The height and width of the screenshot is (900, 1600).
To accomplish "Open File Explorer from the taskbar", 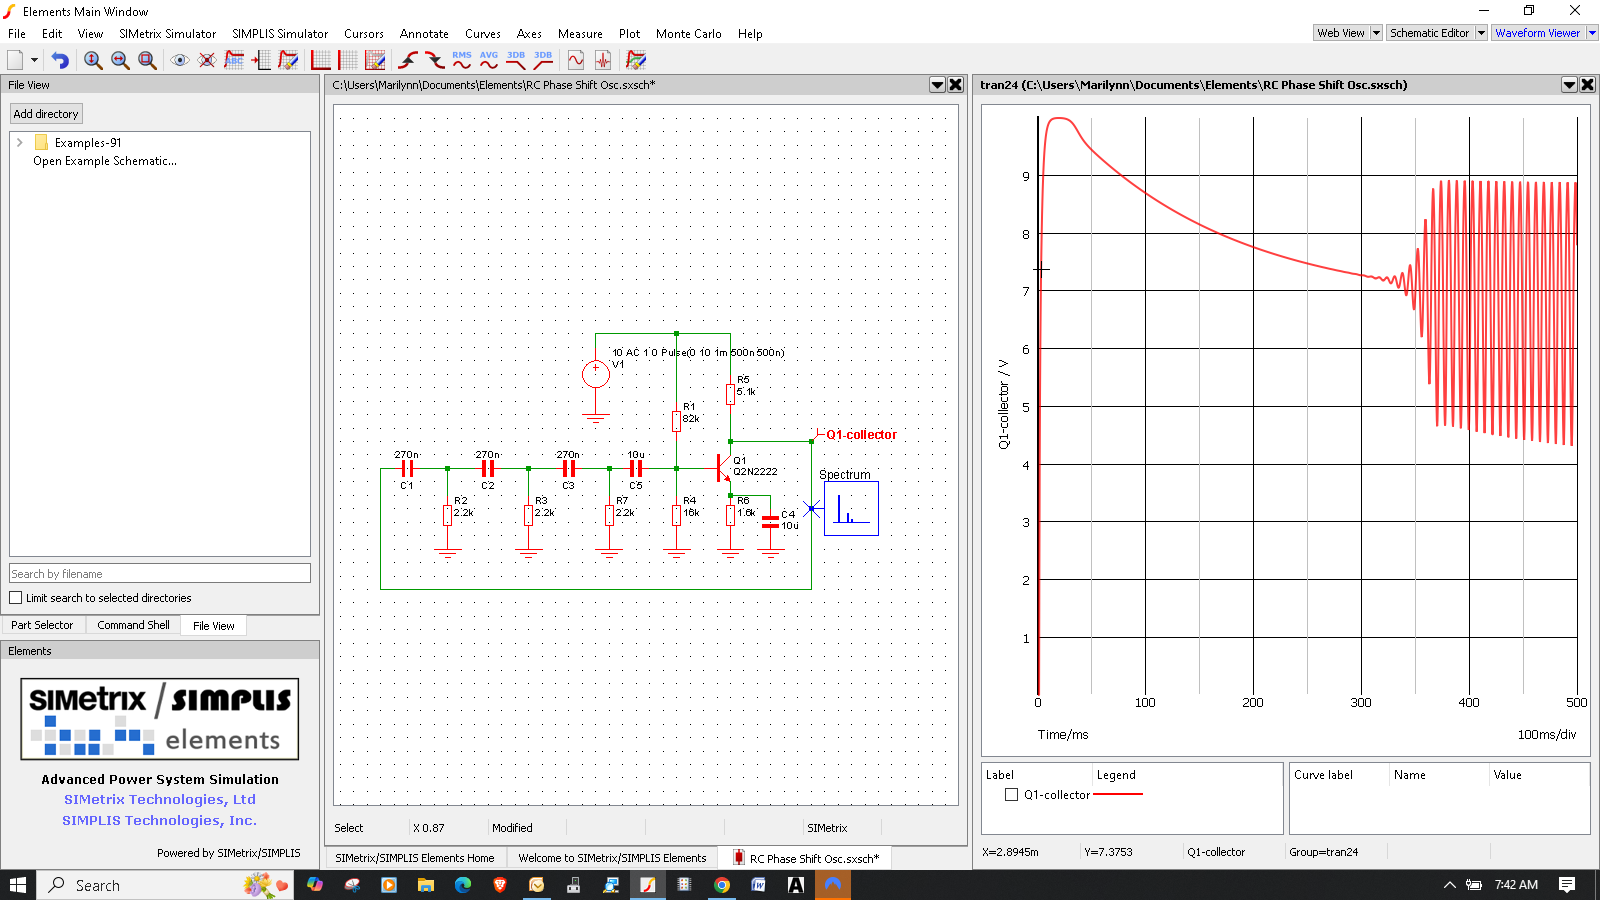I will (x=426, y=885).
